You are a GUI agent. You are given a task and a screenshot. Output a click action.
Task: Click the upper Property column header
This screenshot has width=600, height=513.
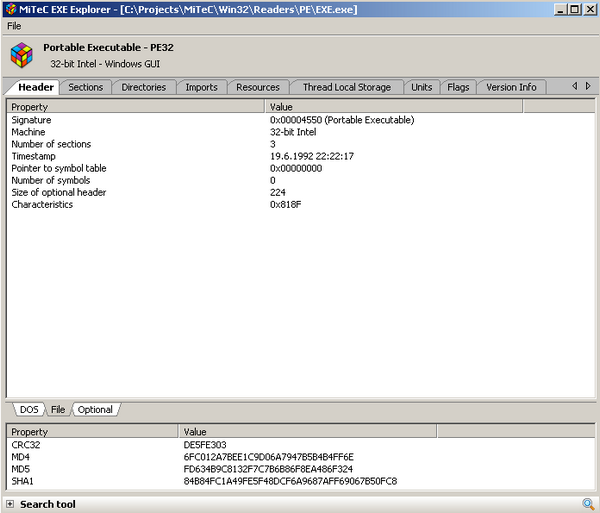click(x=136, y=107)
